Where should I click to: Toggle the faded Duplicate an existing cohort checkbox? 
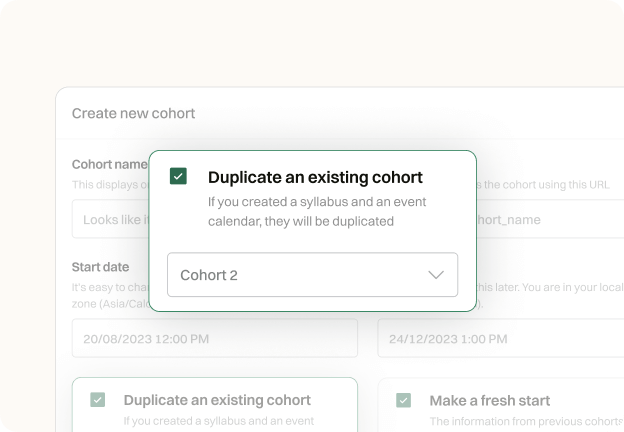click(x=98, y=400)
